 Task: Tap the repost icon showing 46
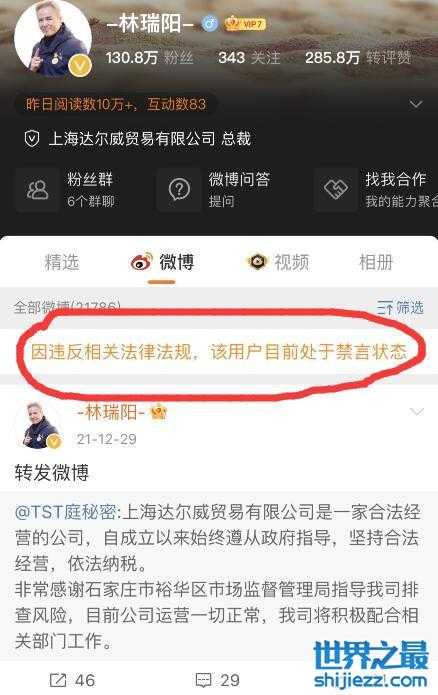pos(59,680)
